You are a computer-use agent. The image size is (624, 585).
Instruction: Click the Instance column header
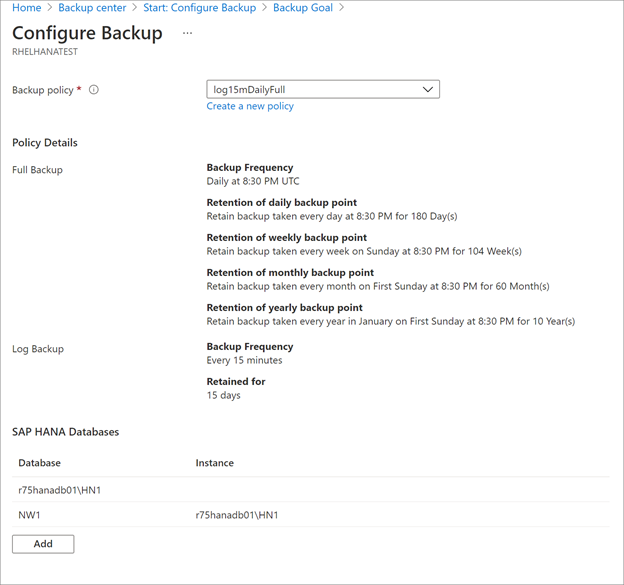point(215,463)
